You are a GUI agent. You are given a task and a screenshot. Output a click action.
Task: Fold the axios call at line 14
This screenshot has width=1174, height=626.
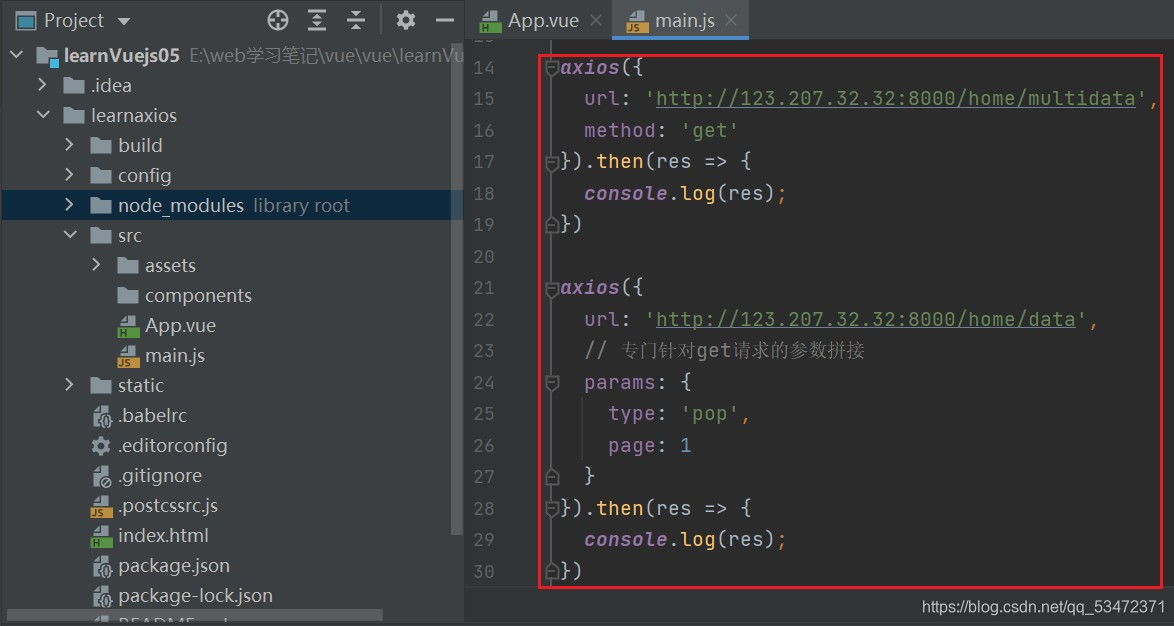tap(552, 68)
